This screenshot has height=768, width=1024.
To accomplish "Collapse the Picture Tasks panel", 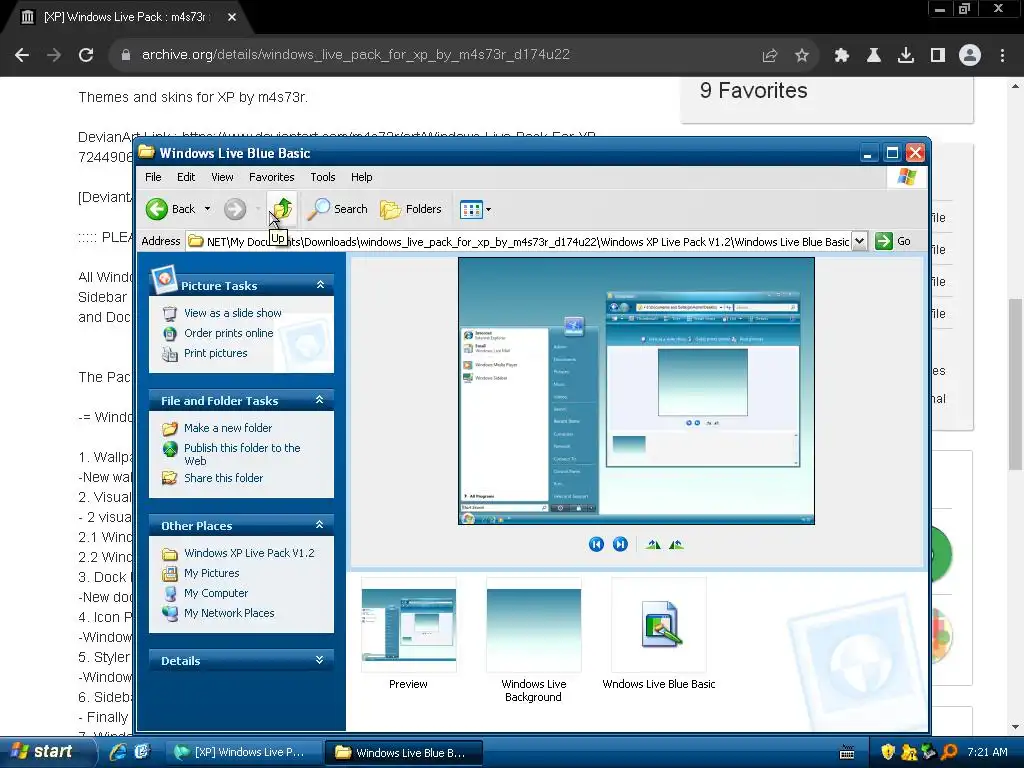I will point(320,285).
